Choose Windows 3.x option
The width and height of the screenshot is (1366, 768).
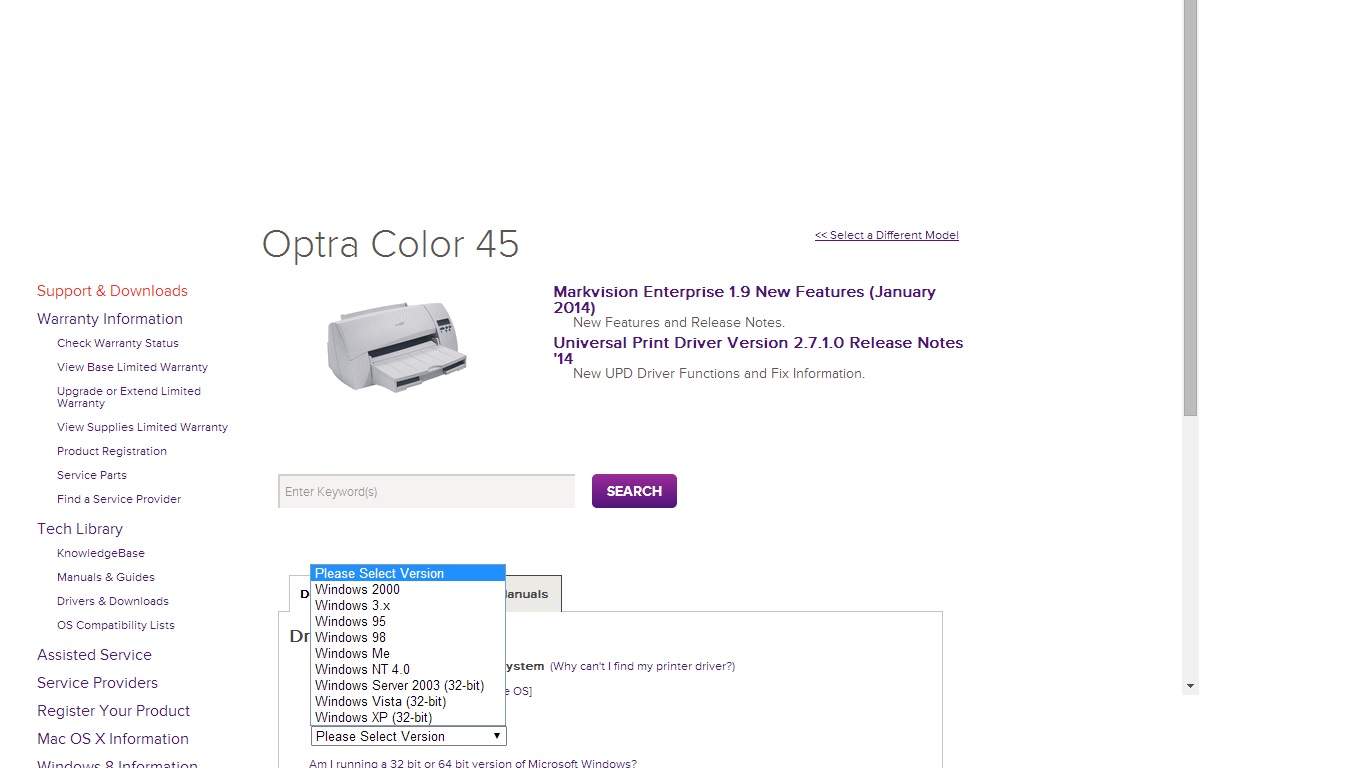(x=408, y=605)
